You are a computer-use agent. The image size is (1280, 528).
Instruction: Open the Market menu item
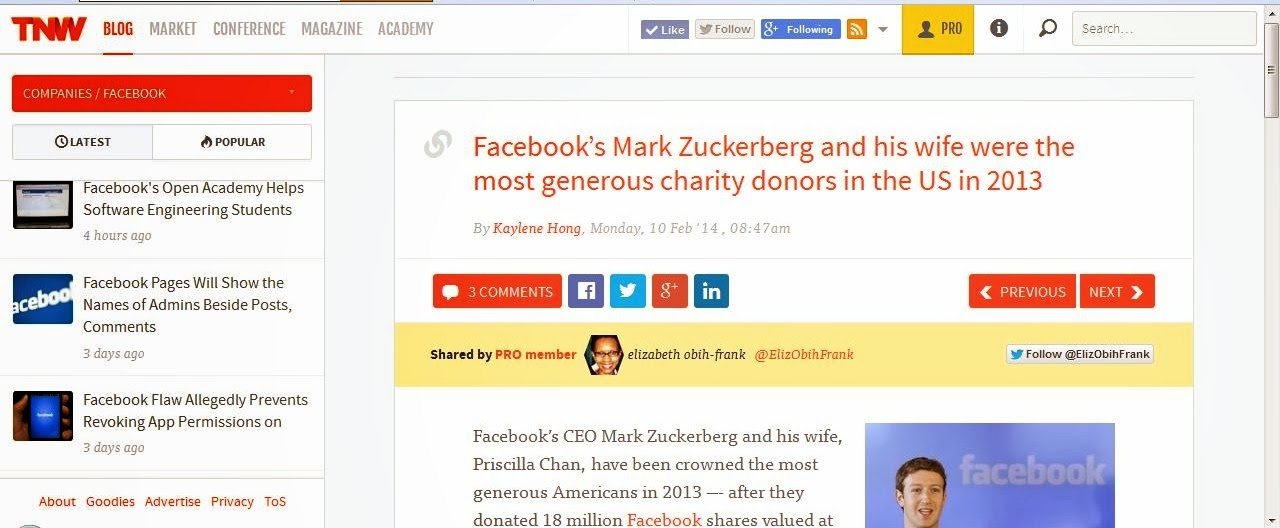click(173, 29)
